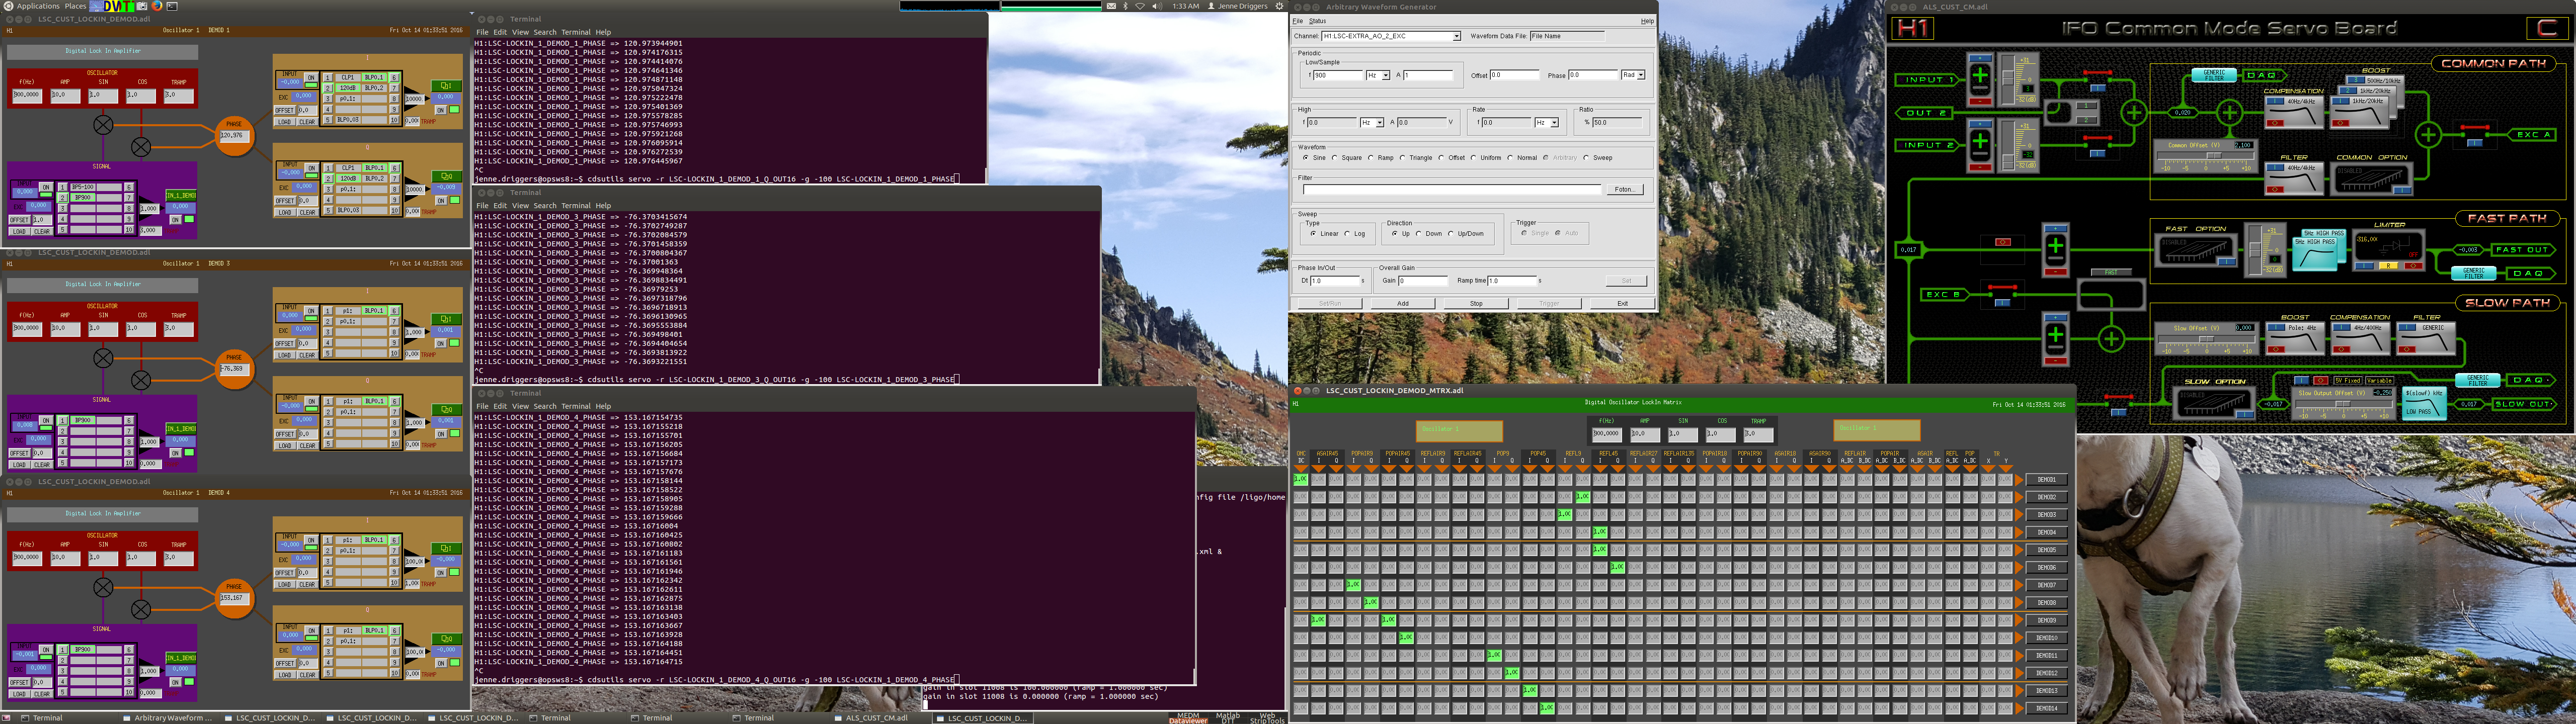
Task: Open the Phase Rad unit dropdown
Action: [1633, 75]
